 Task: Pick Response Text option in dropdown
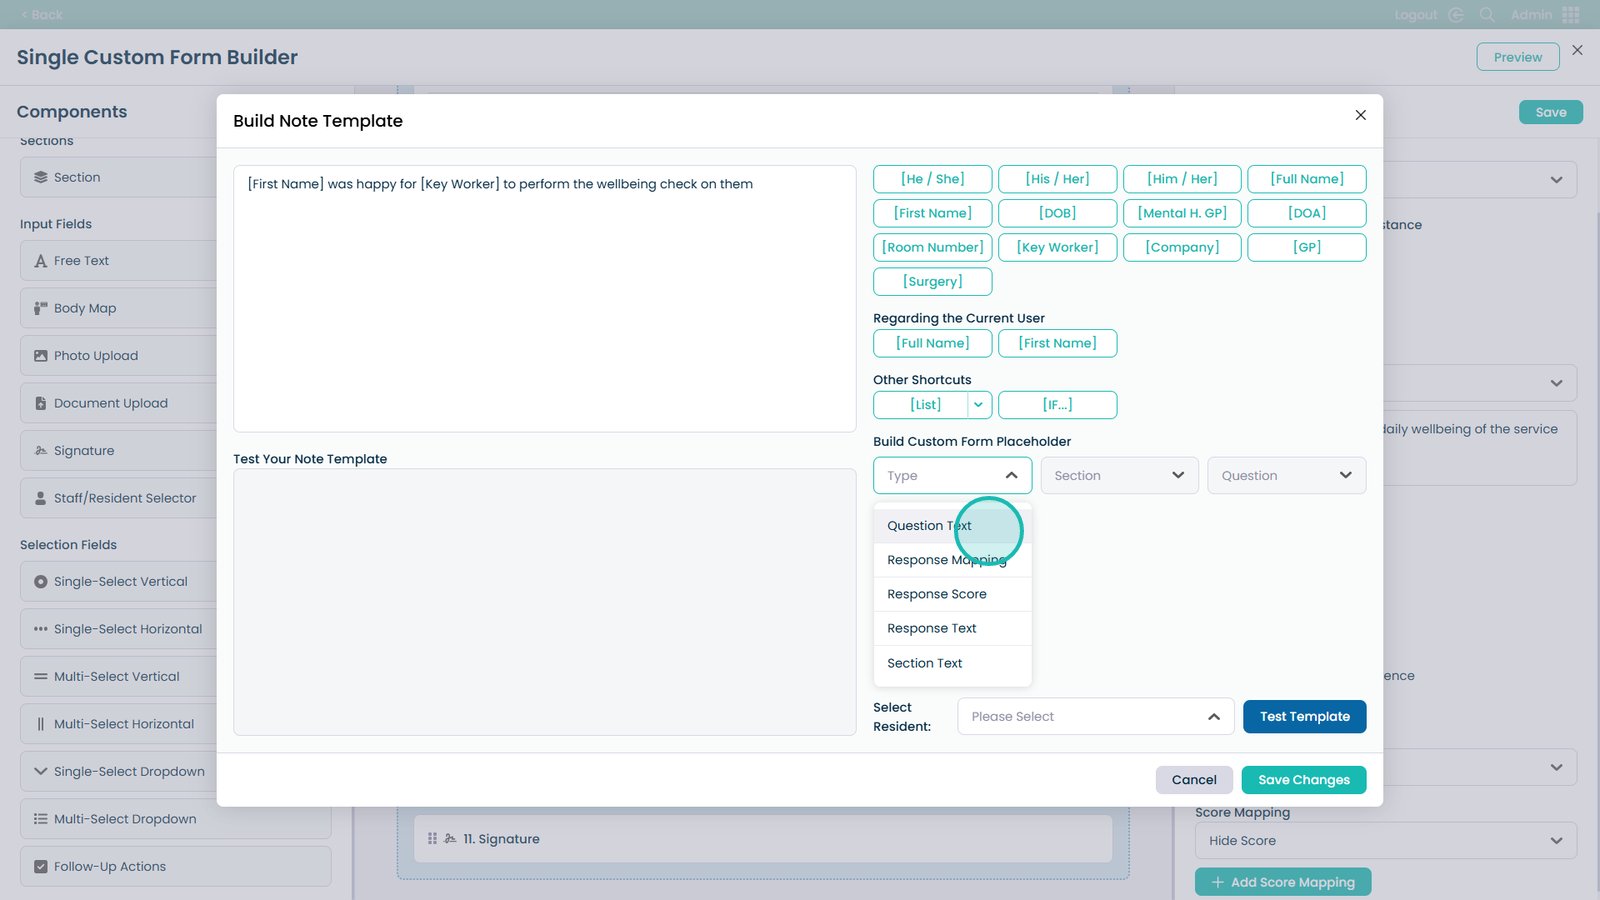coord(932,628)
